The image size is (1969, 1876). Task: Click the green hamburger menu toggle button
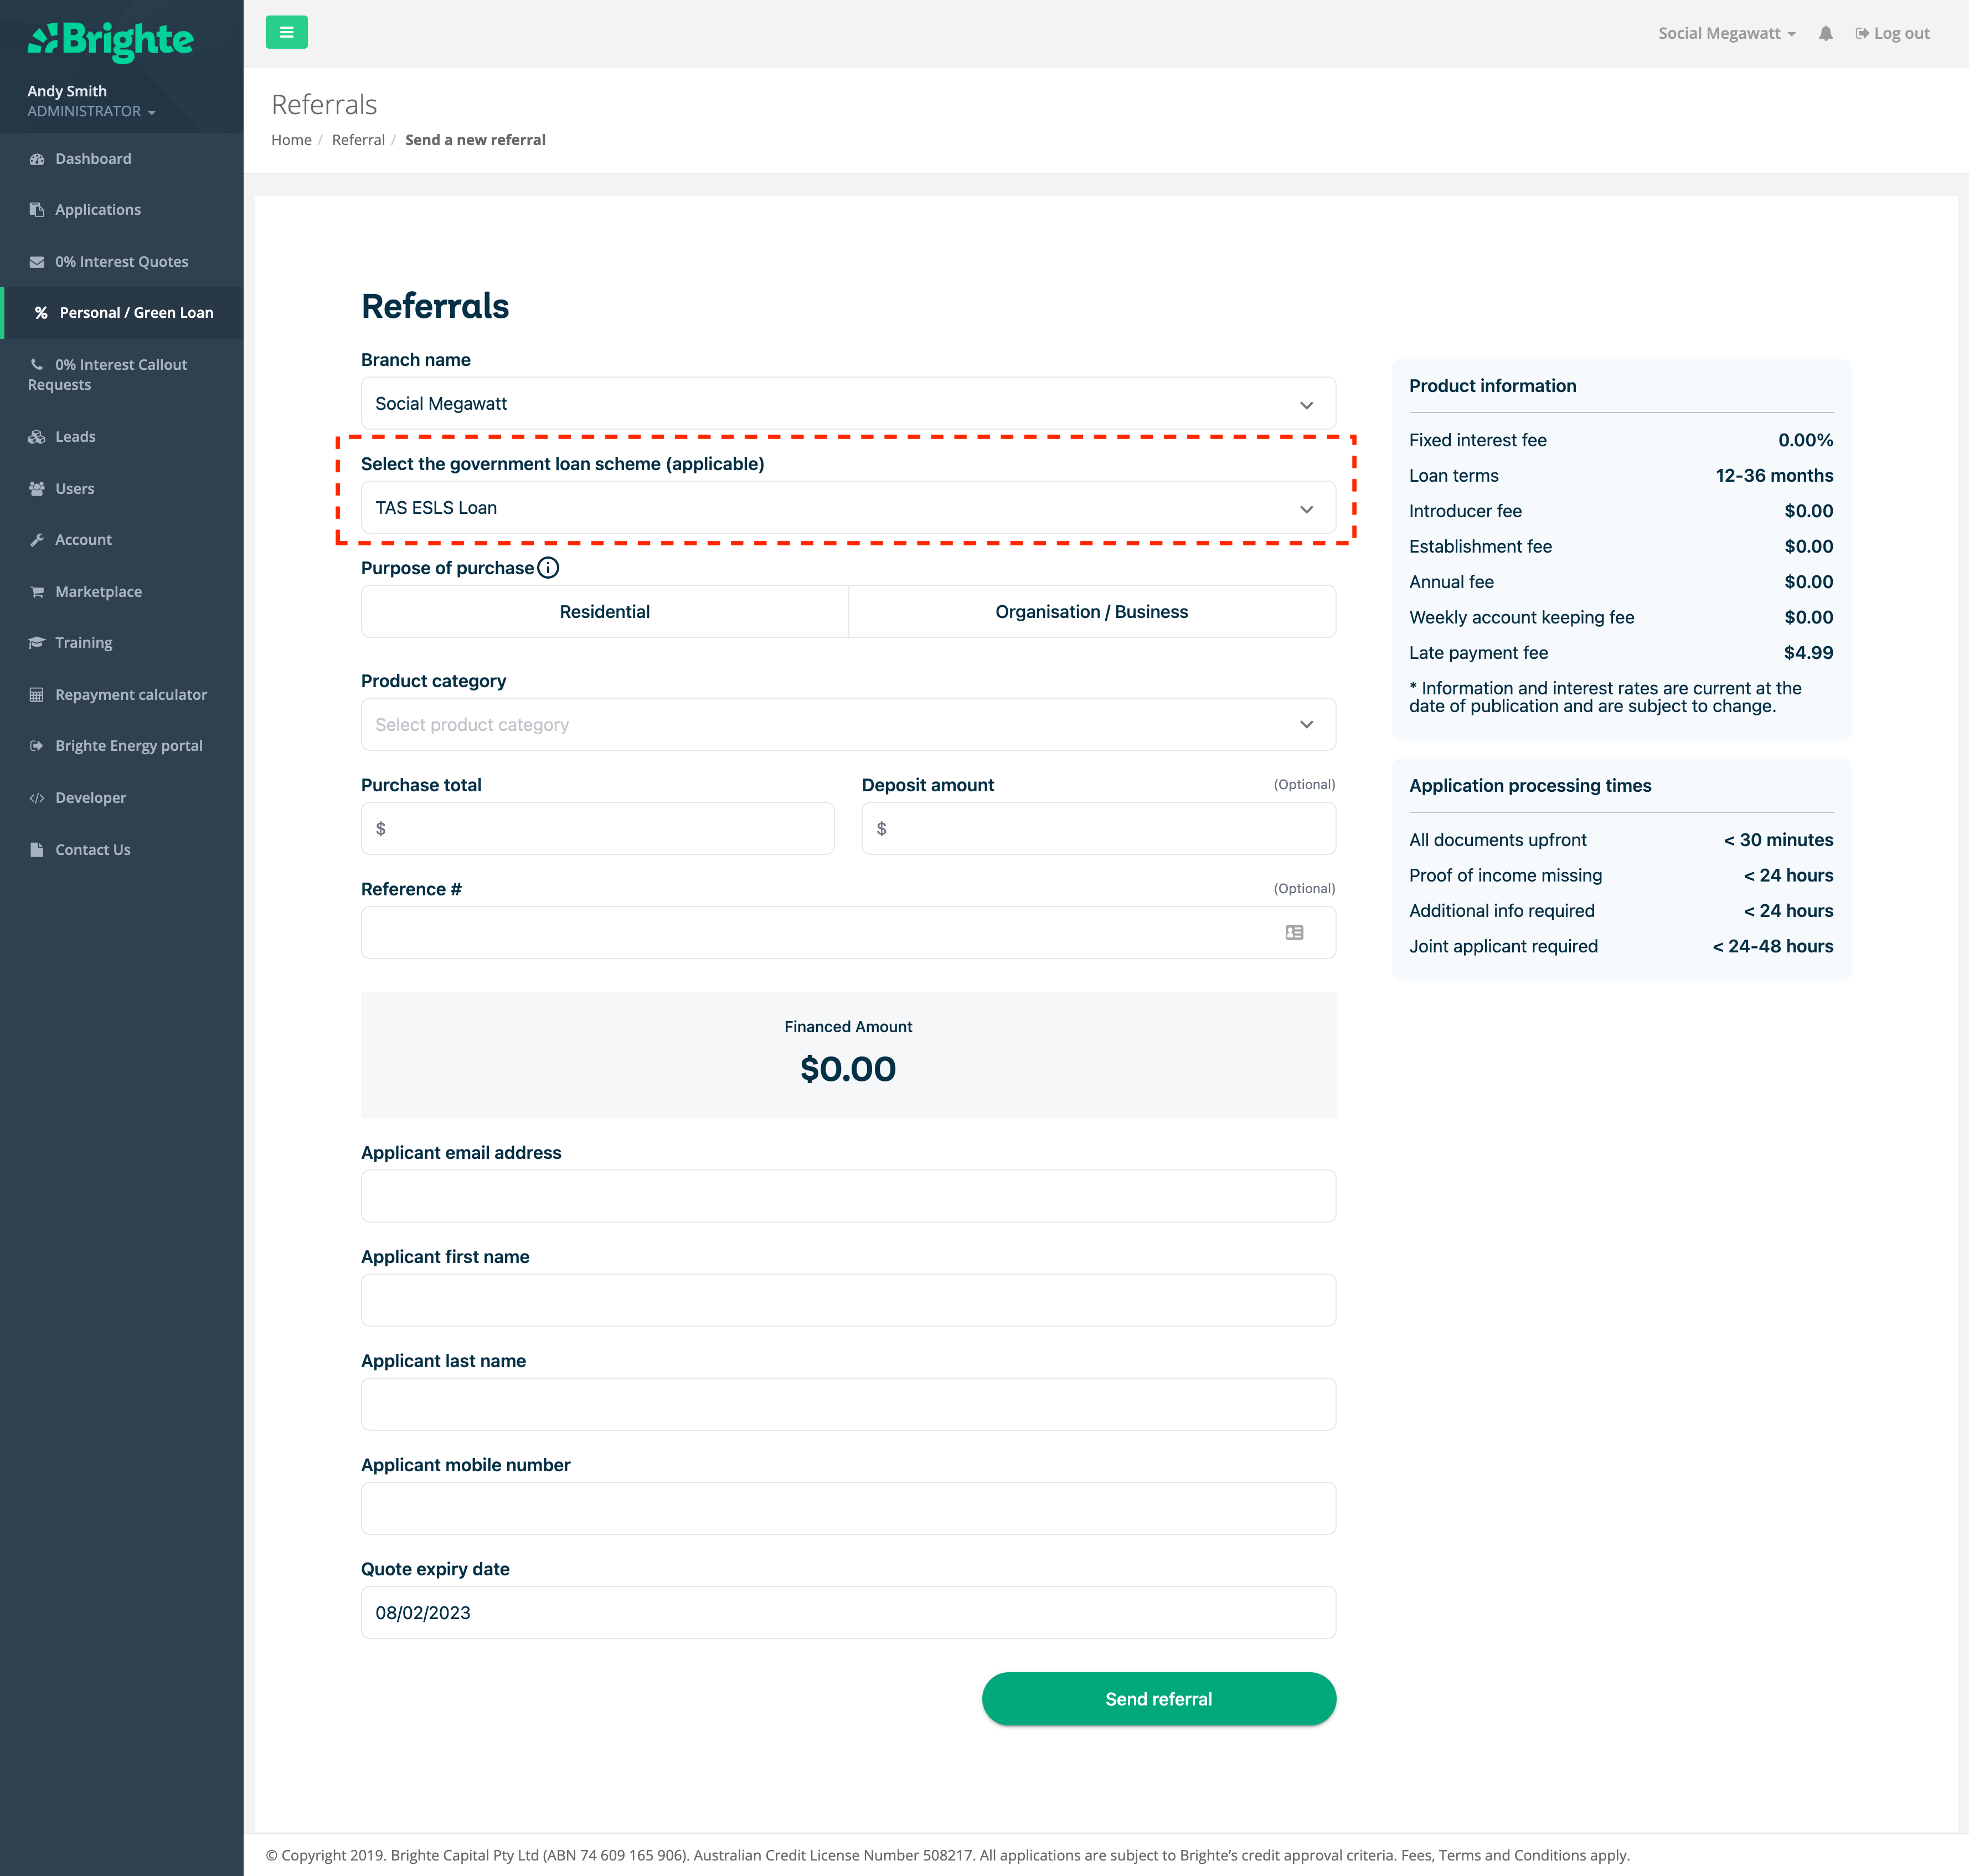point(286,32)
